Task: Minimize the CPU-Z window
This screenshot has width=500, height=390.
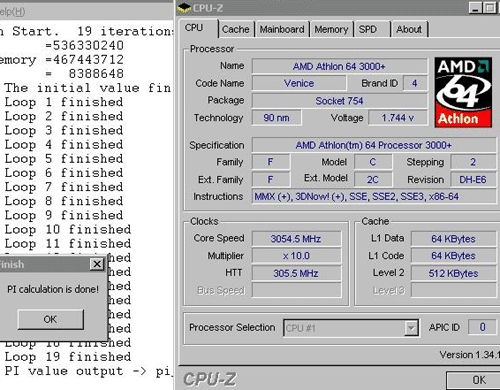Action: tap(475, 8)
